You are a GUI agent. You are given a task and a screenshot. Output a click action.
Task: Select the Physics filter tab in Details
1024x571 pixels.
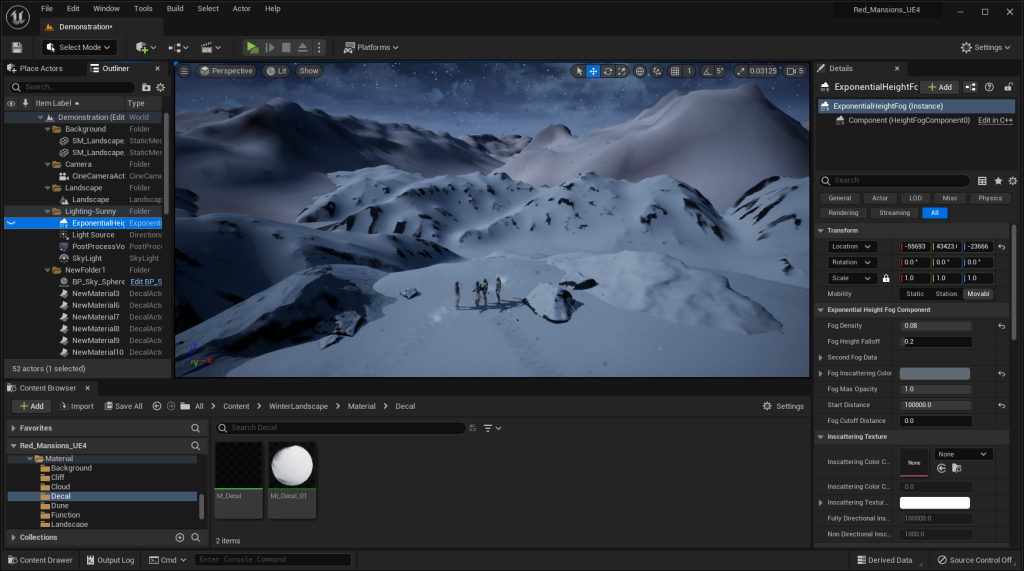coord(989,198)
